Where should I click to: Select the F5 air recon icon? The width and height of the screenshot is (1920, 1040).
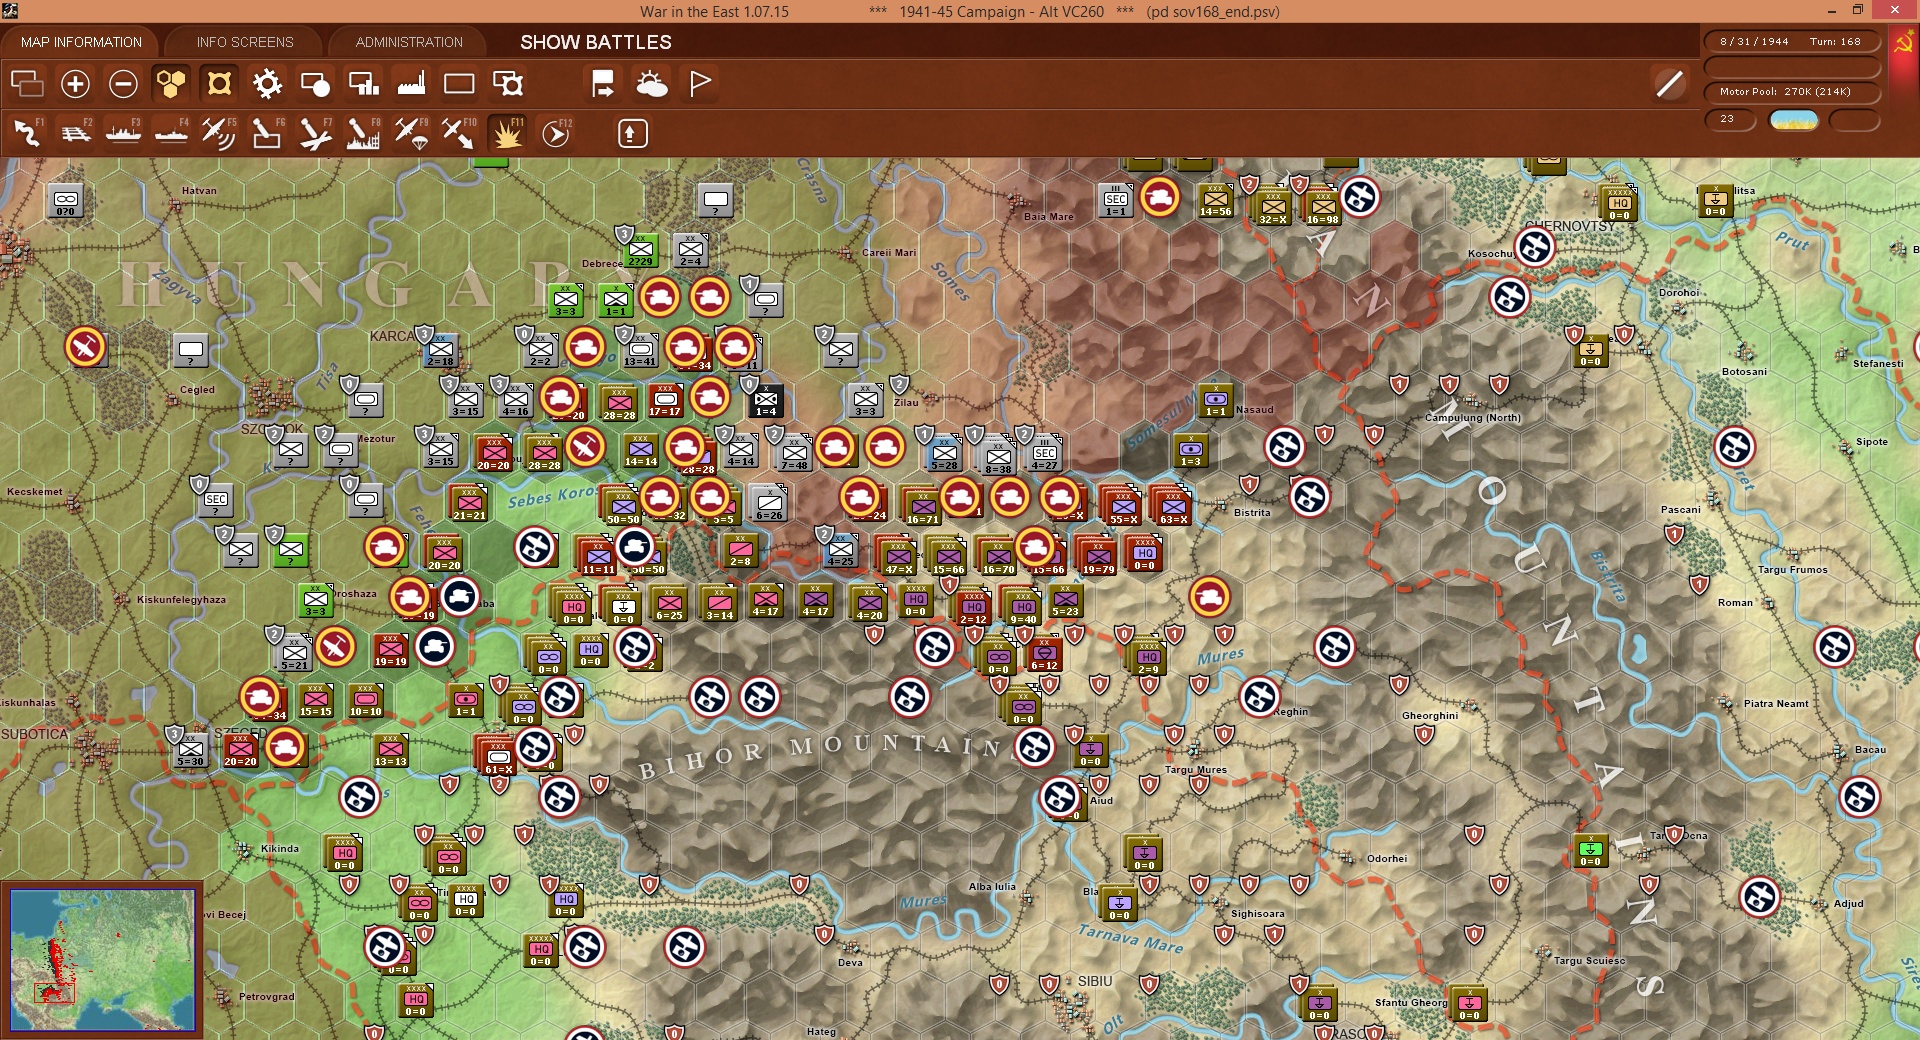219,133
